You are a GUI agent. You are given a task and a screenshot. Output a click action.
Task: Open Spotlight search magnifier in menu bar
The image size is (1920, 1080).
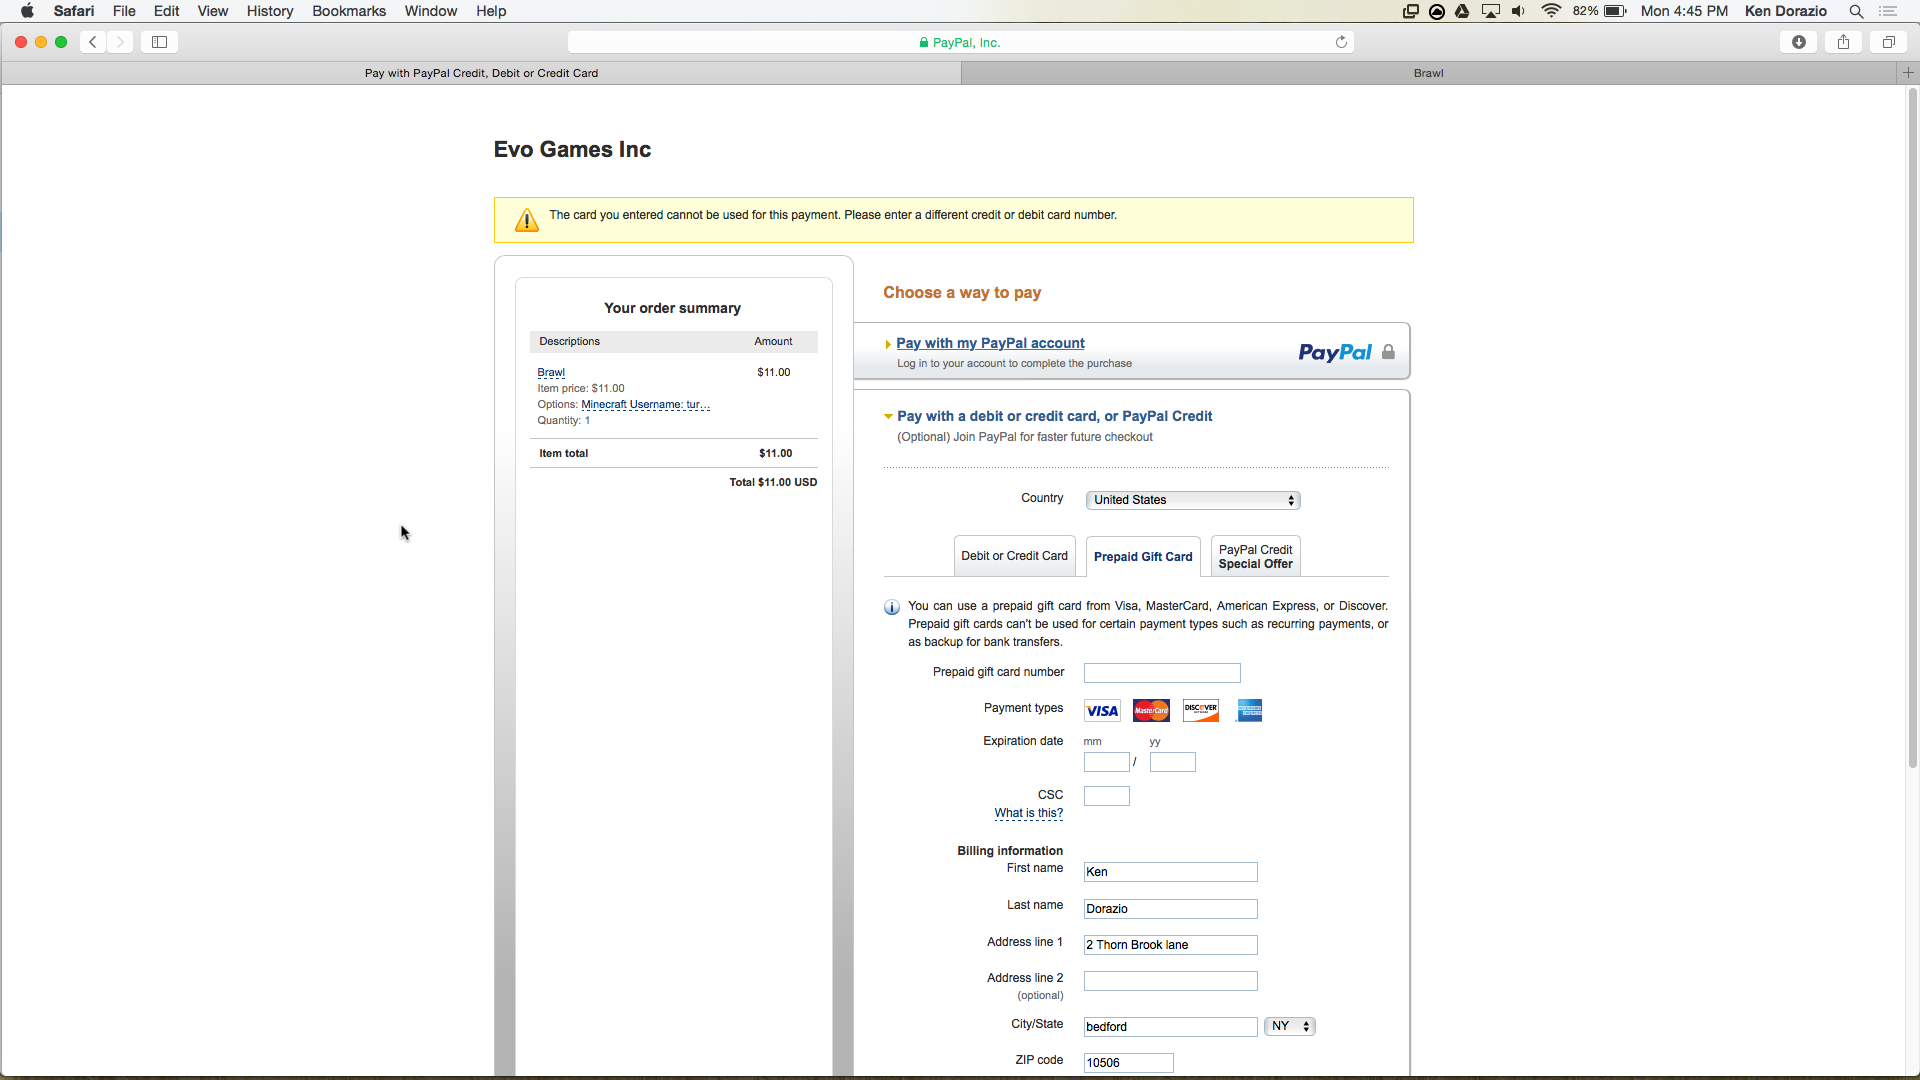1856,11
